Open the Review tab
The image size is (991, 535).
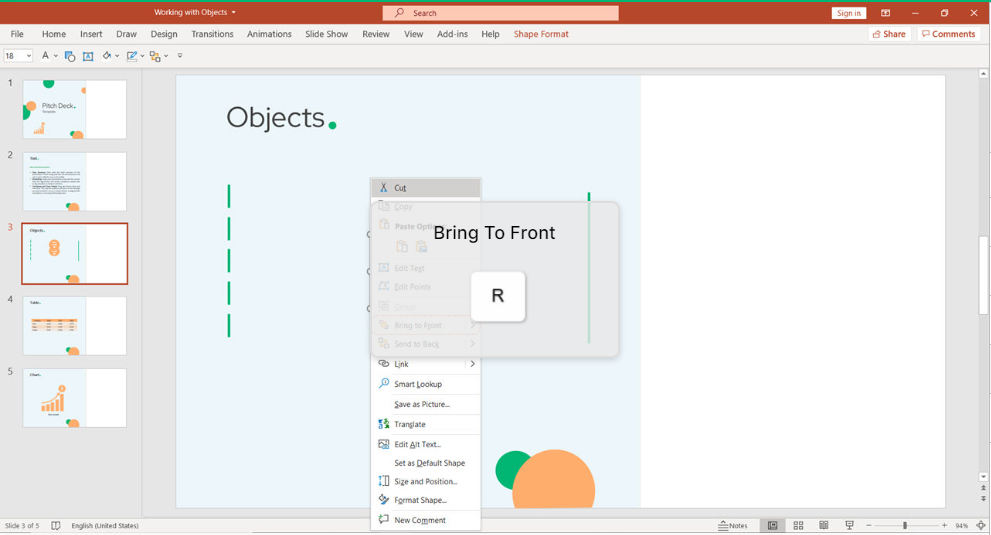(375, 34)
